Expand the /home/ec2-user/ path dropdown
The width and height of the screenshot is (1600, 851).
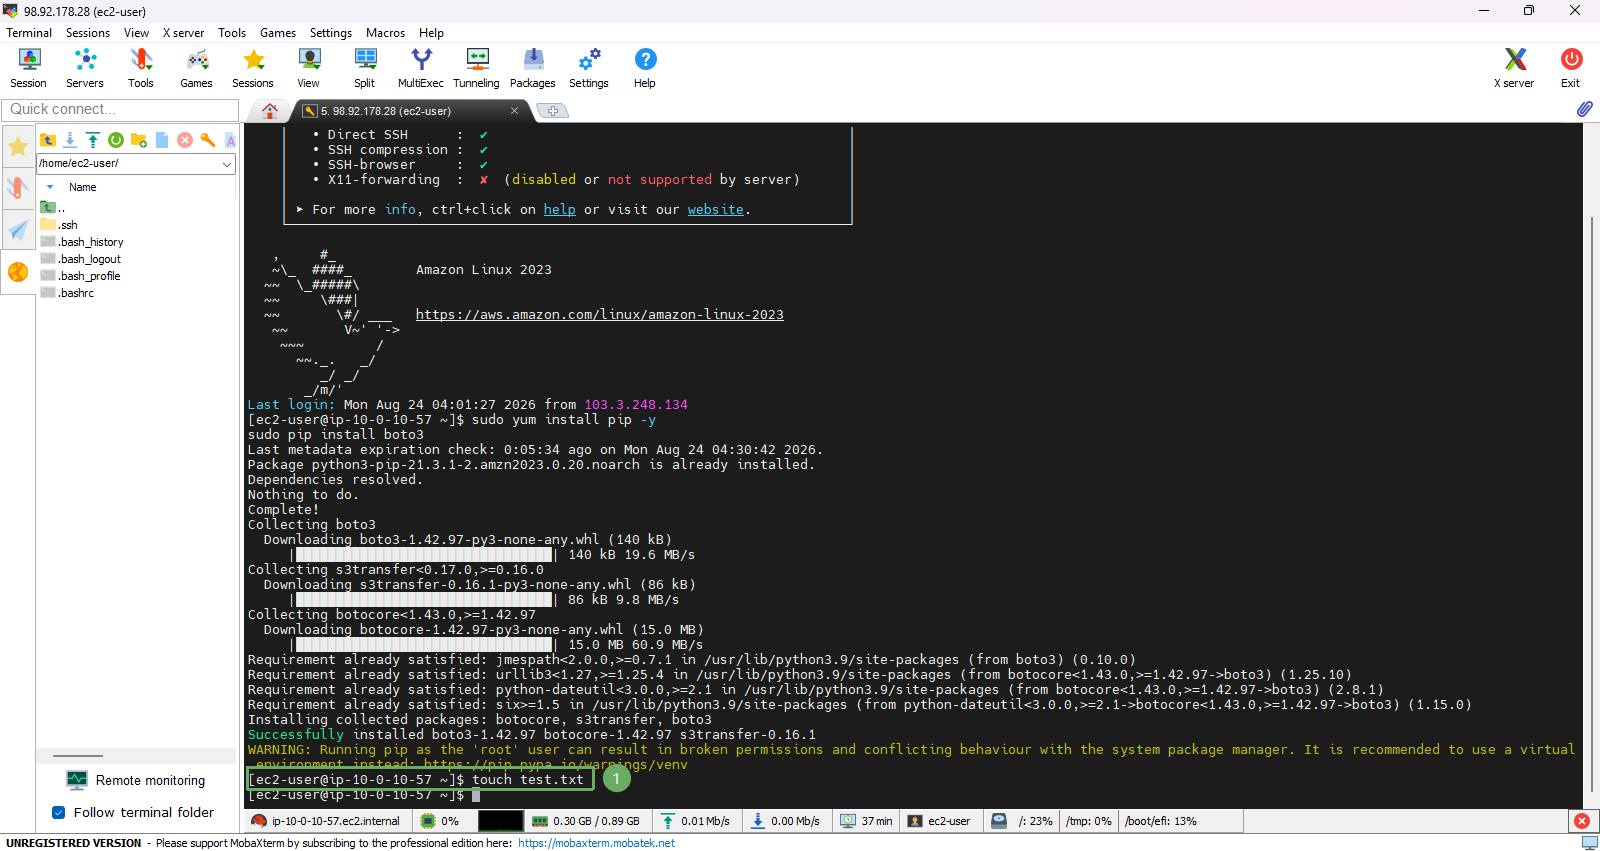(227, 163)
